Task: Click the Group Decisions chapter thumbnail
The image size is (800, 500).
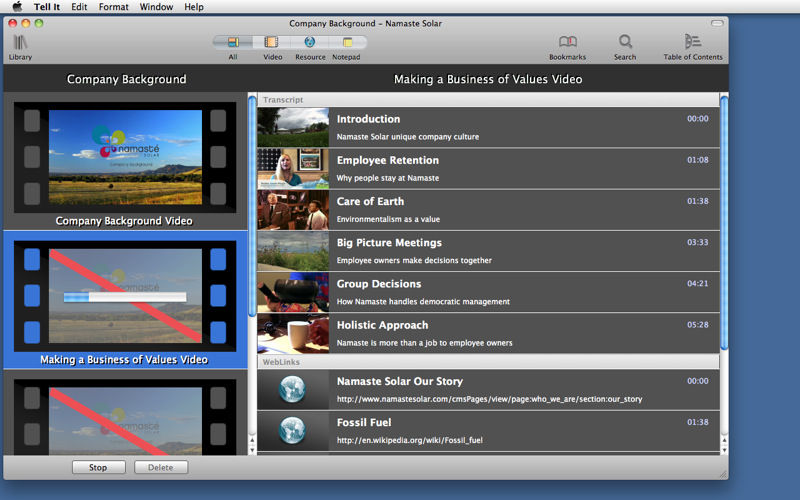Action: click(293, 292)
